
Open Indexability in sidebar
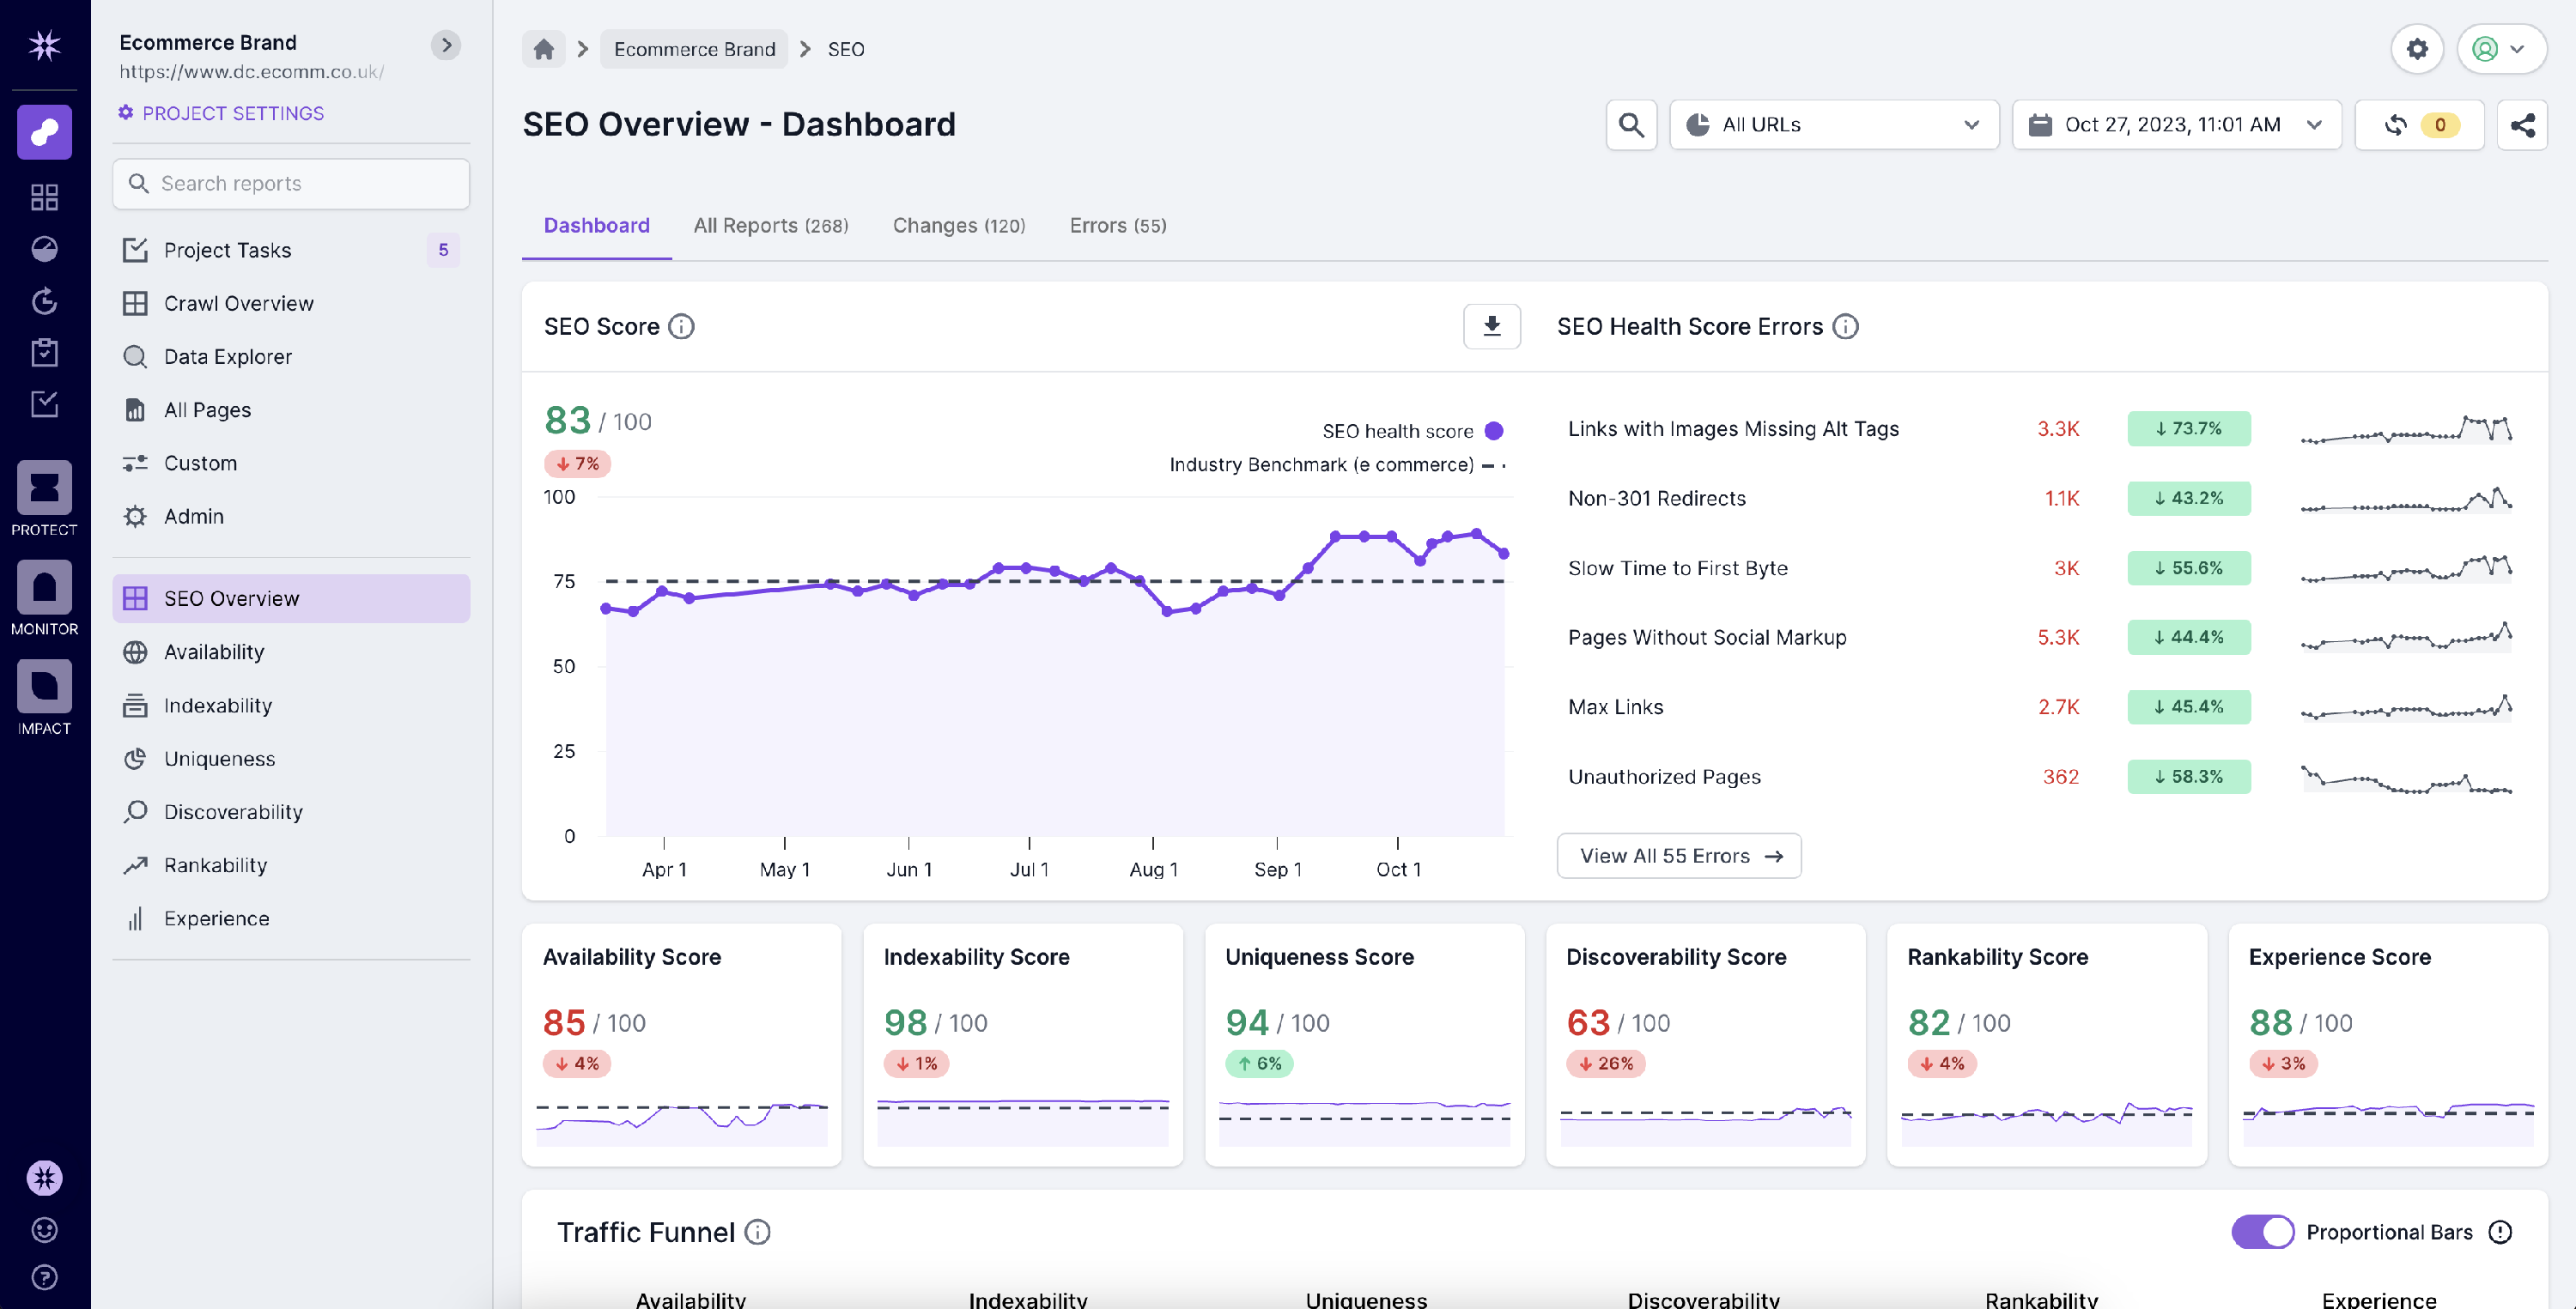click(x=291, y=705)
